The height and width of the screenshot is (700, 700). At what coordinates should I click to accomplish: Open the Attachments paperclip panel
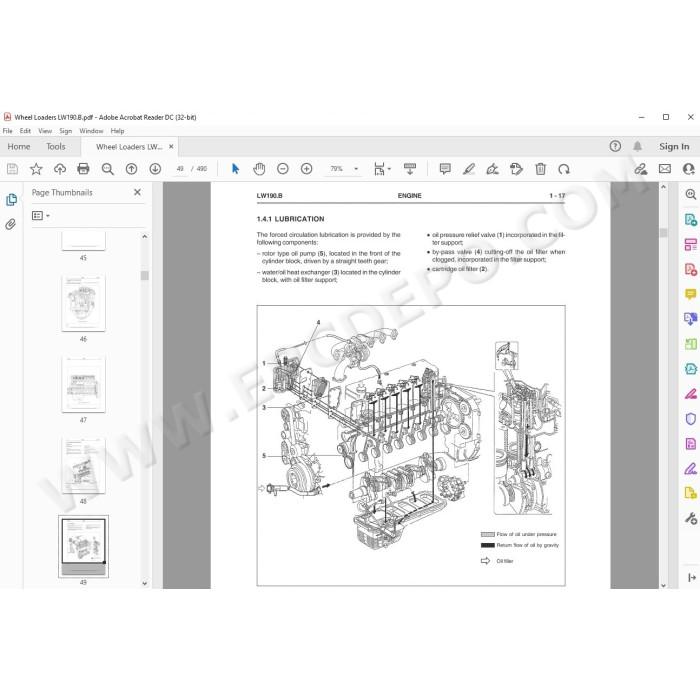pyautogui.click(x=11, y=224)
